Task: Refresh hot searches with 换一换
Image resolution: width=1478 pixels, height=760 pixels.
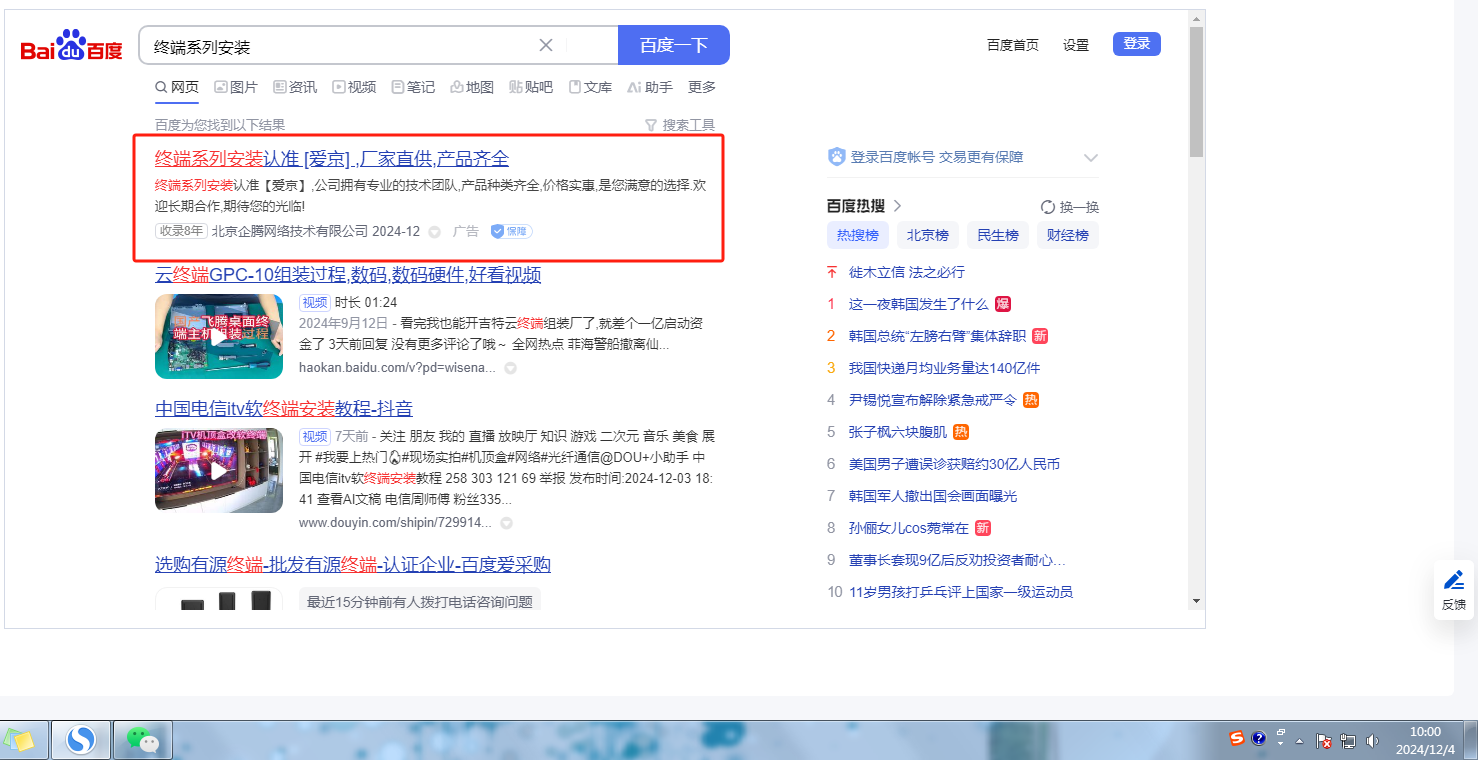Action: (x=1070, y=207)
